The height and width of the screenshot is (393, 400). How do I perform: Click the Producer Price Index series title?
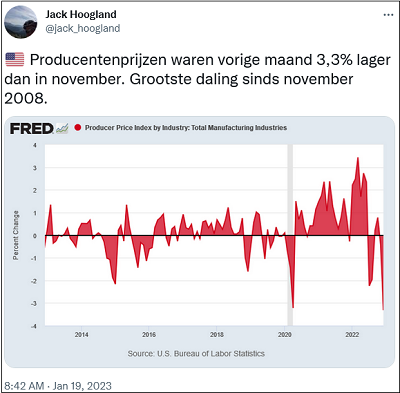click(186, 128)
